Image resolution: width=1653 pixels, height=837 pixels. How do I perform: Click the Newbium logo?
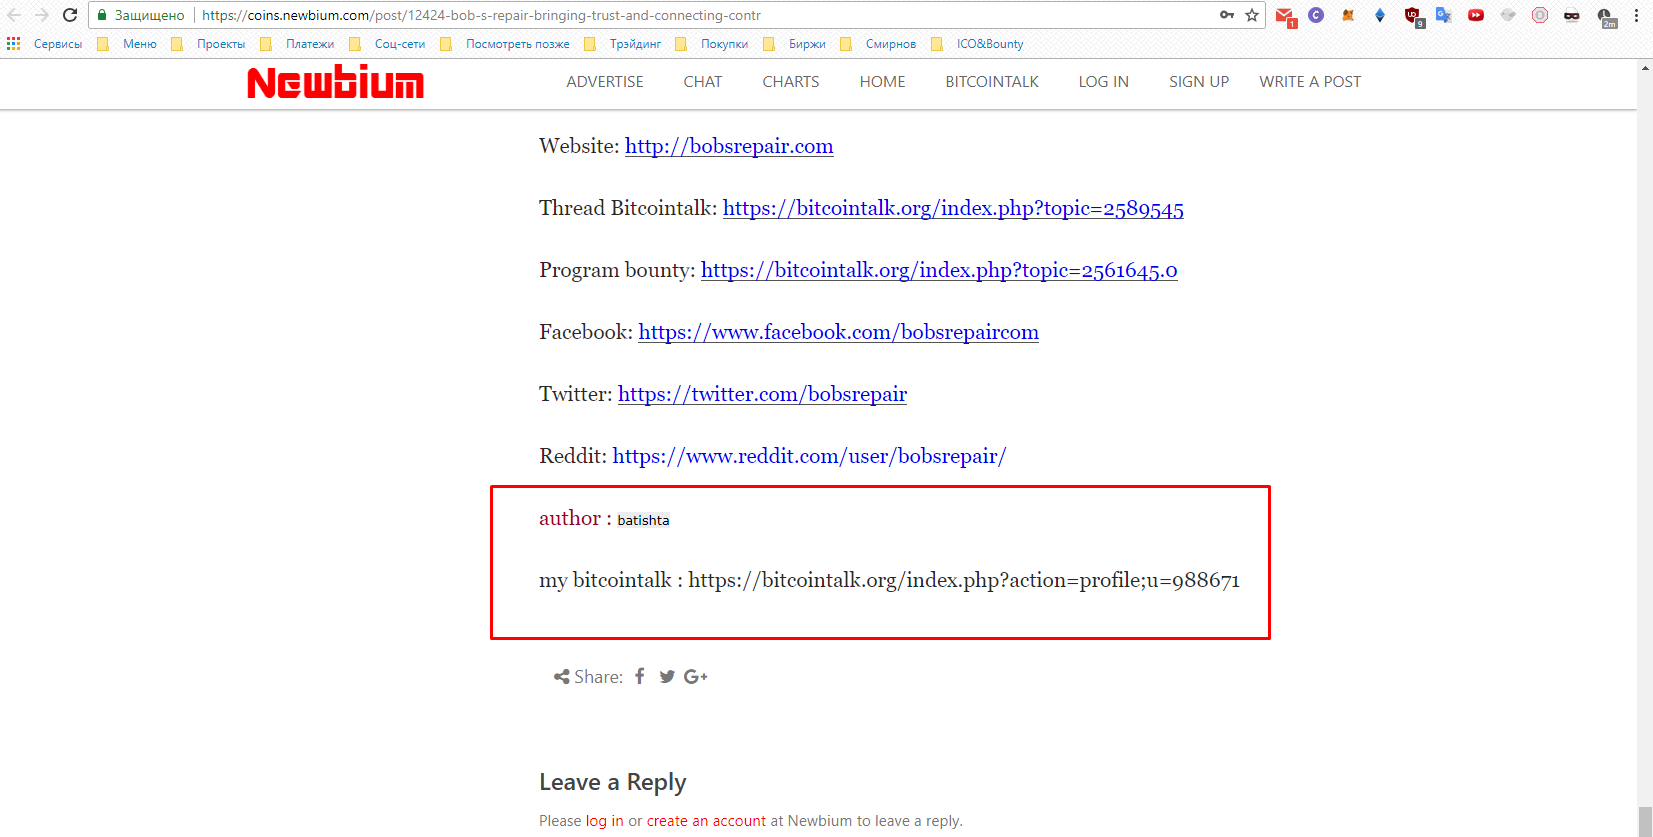[x=336, y=82]
